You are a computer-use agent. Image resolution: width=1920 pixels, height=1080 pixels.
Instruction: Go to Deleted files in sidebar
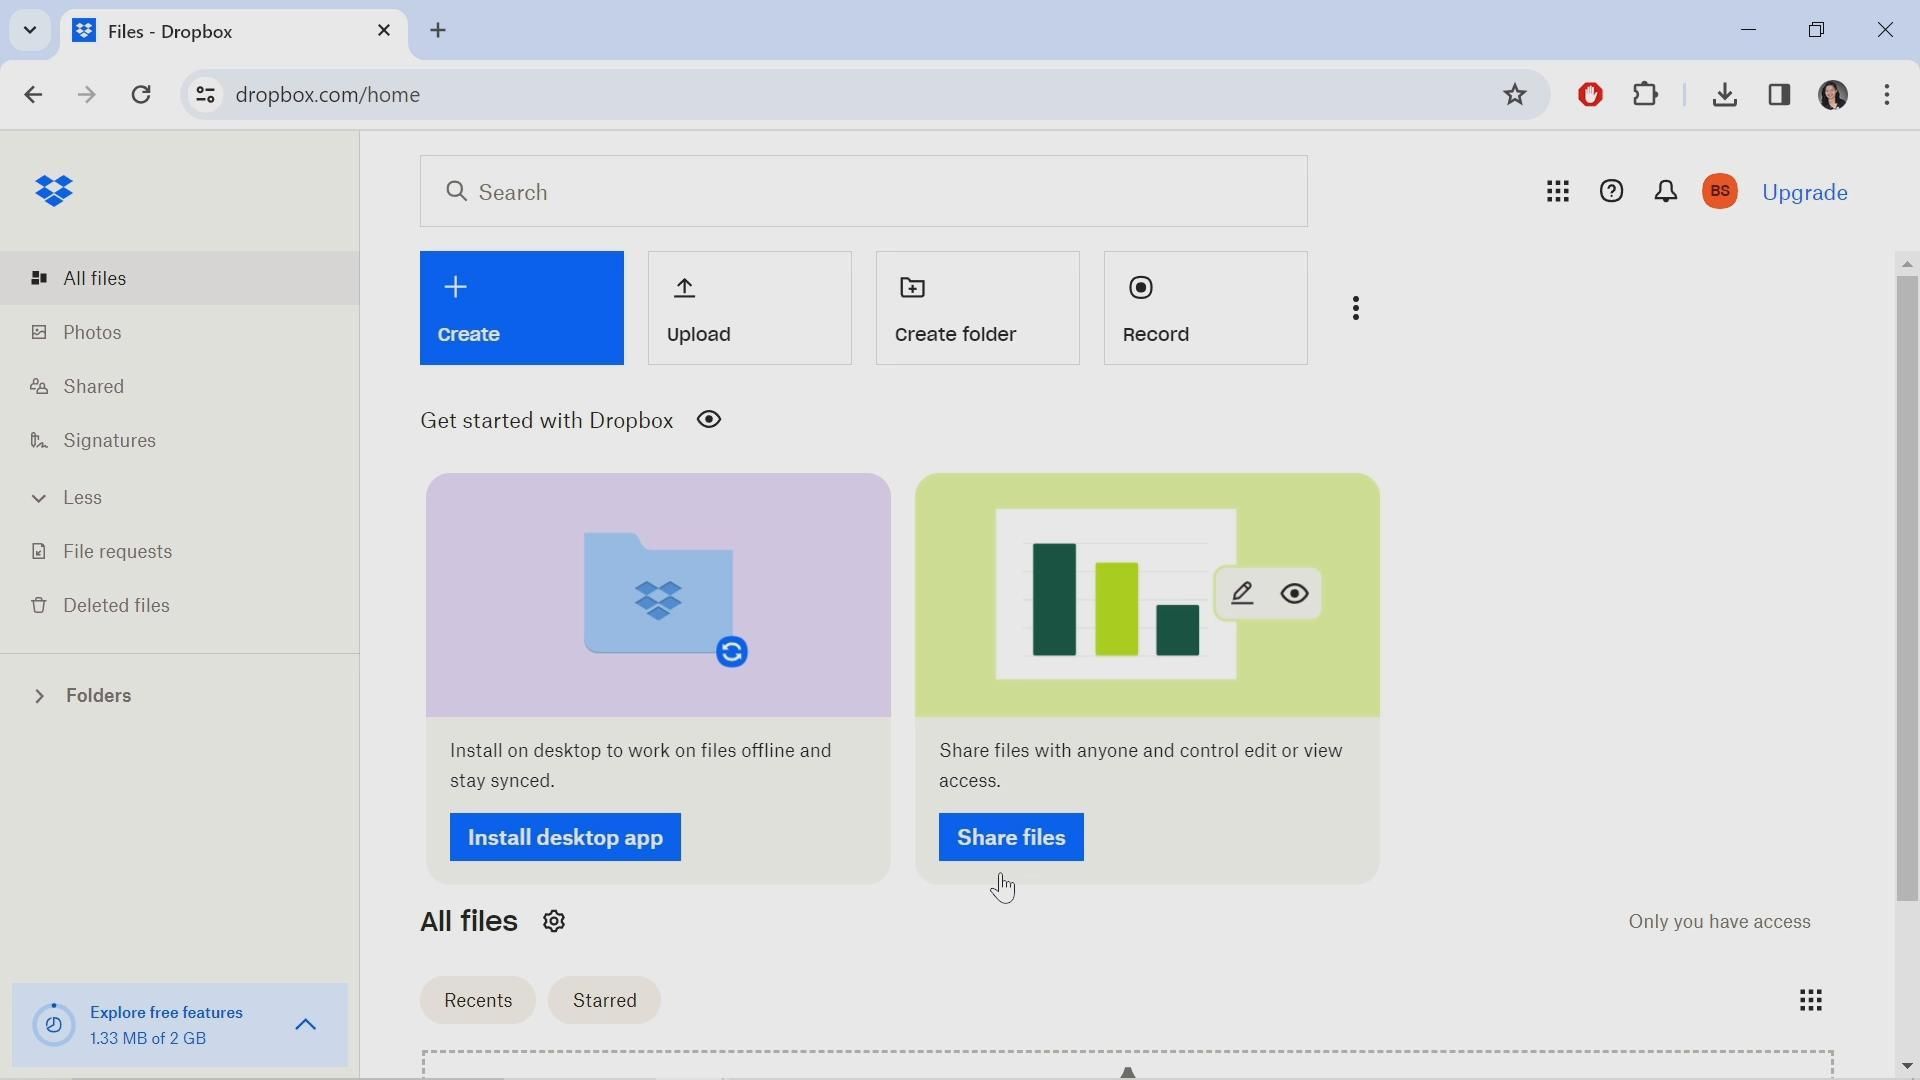tap(116, 606)
